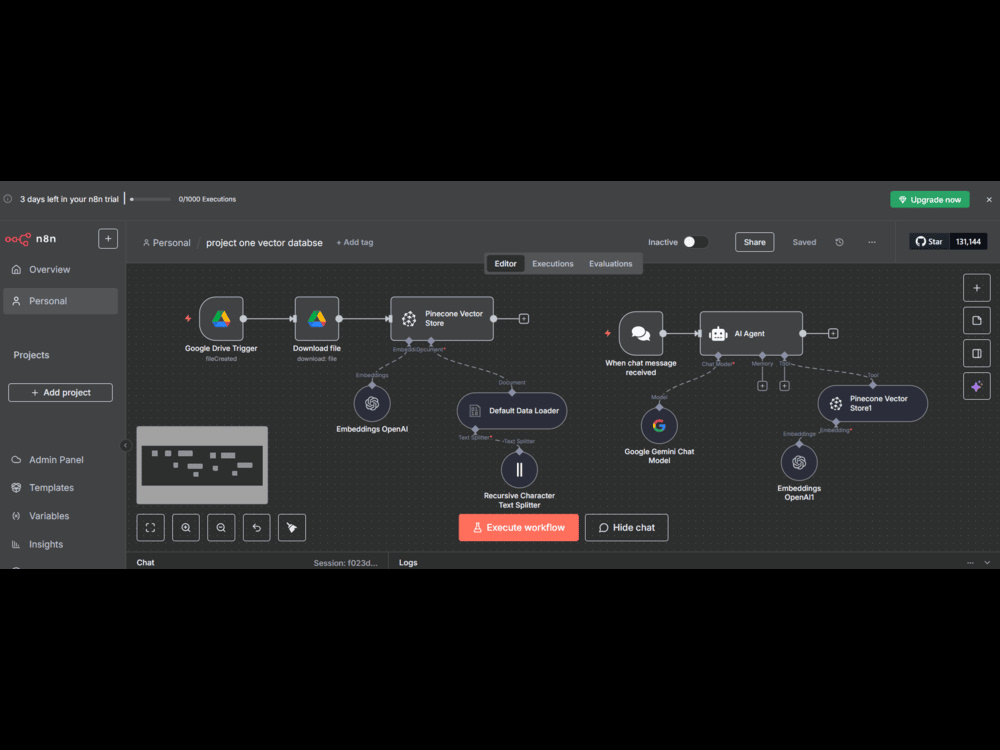The height and width of the screenshot is (750, 1000).
Task: Click the Chat panel header
Action: (x=145, y=562)
